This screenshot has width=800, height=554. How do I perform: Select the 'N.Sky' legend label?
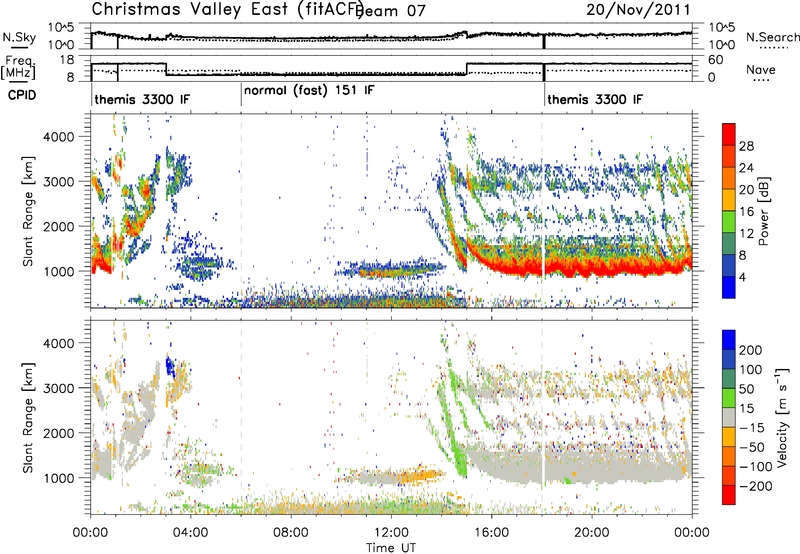[x=19, y=37]
